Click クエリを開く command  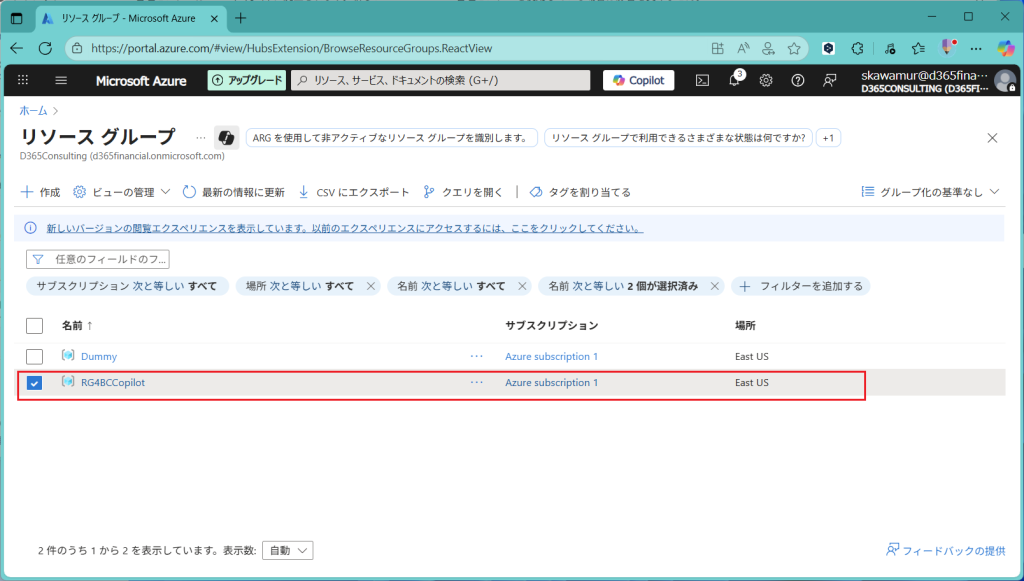pyautogui.click(x=463, y=192)
